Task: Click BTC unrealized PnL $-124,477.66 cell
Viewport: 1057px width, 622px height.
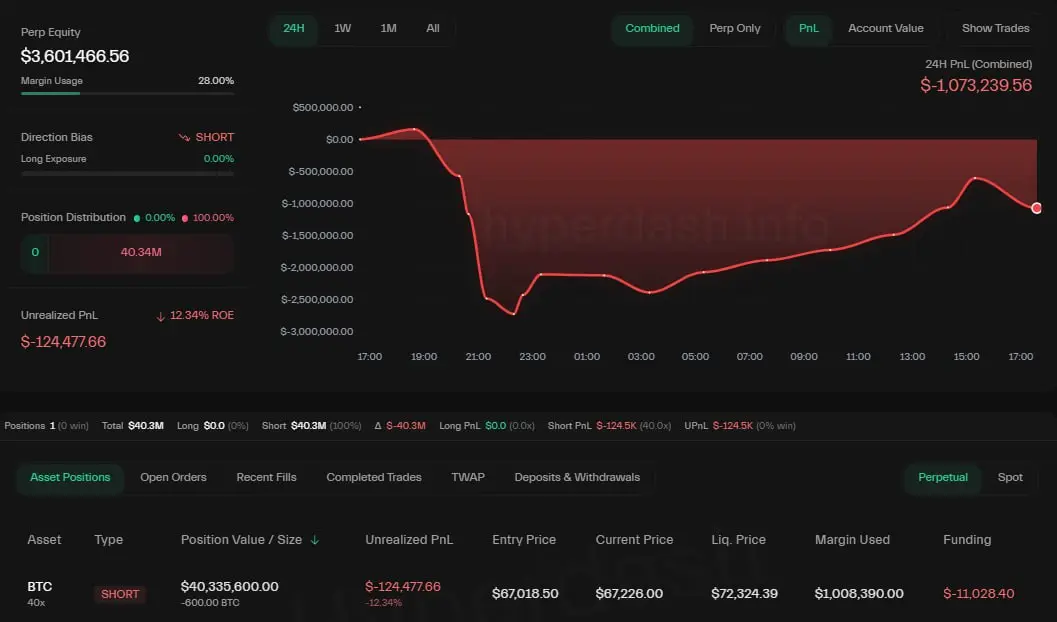Action: click(x=402, y=587)
